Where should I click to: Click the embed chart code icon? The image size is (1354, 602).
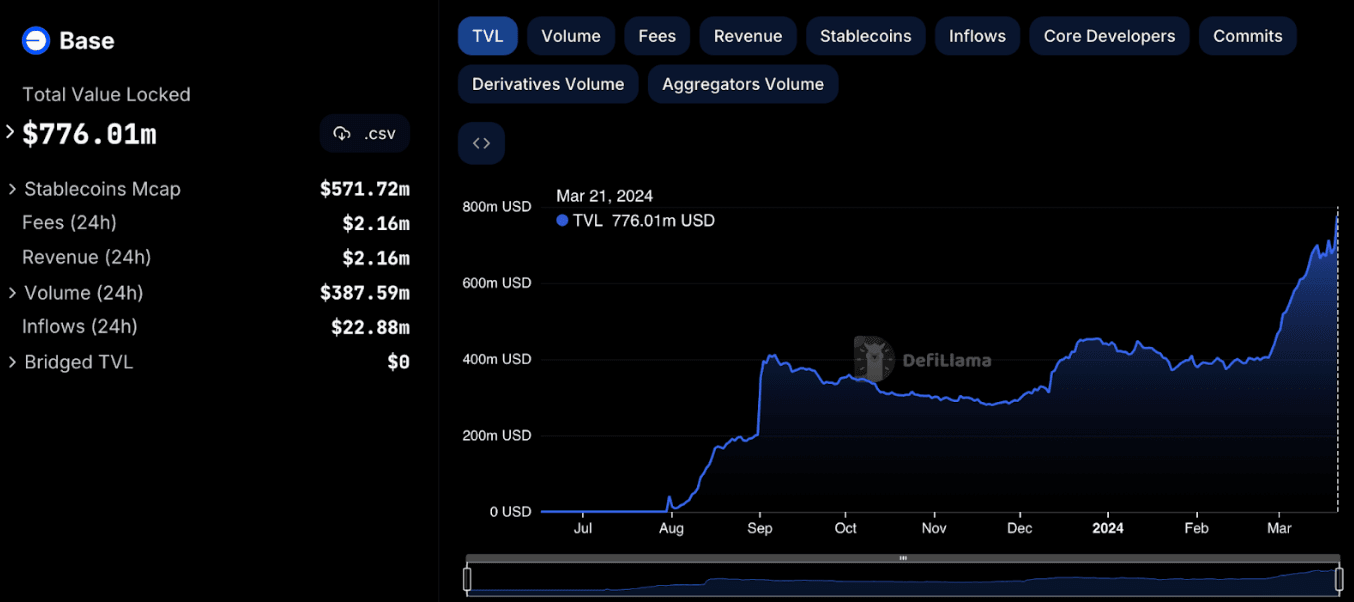[481, 143]
